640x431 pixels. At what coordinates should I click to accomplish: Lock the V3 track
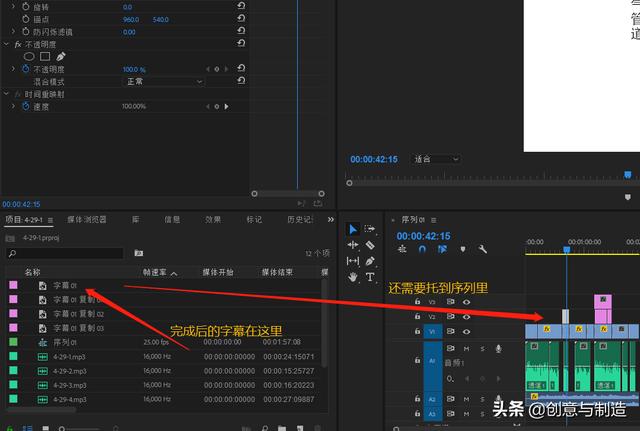pyautogui.click(x=417, y=302)
